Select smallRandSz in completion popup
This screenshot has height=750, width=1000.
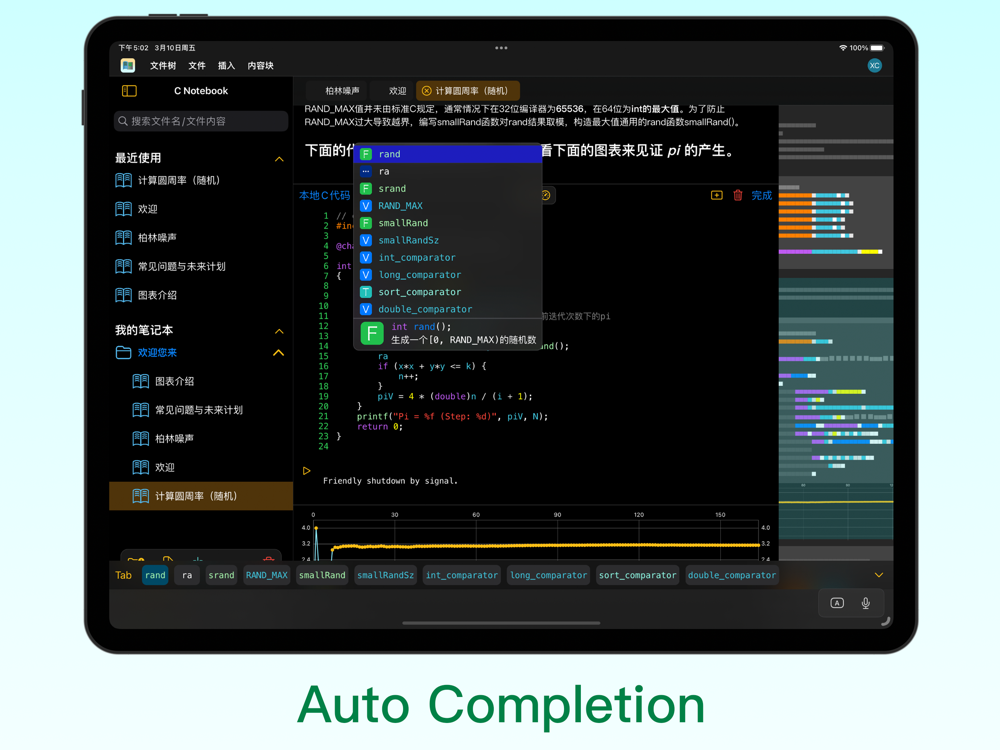[x=448, y=240]
